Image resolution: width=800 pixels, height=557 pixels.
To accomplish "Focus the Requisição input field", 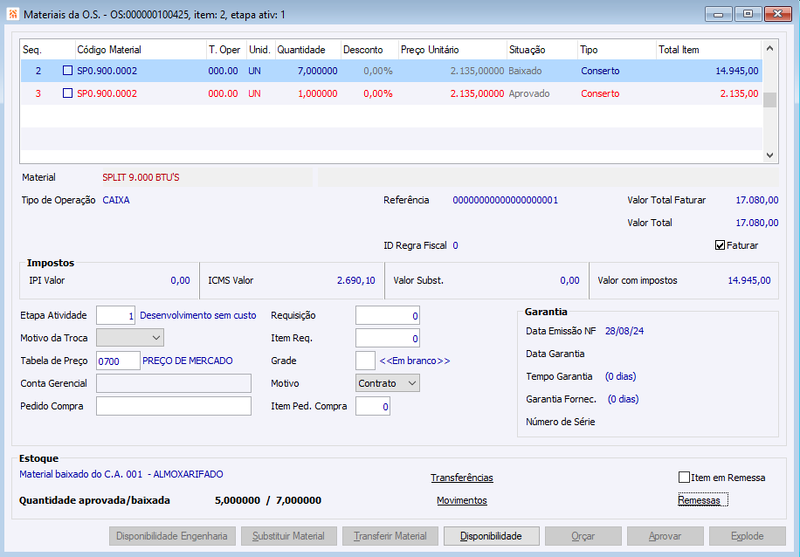I will (388, 315).
